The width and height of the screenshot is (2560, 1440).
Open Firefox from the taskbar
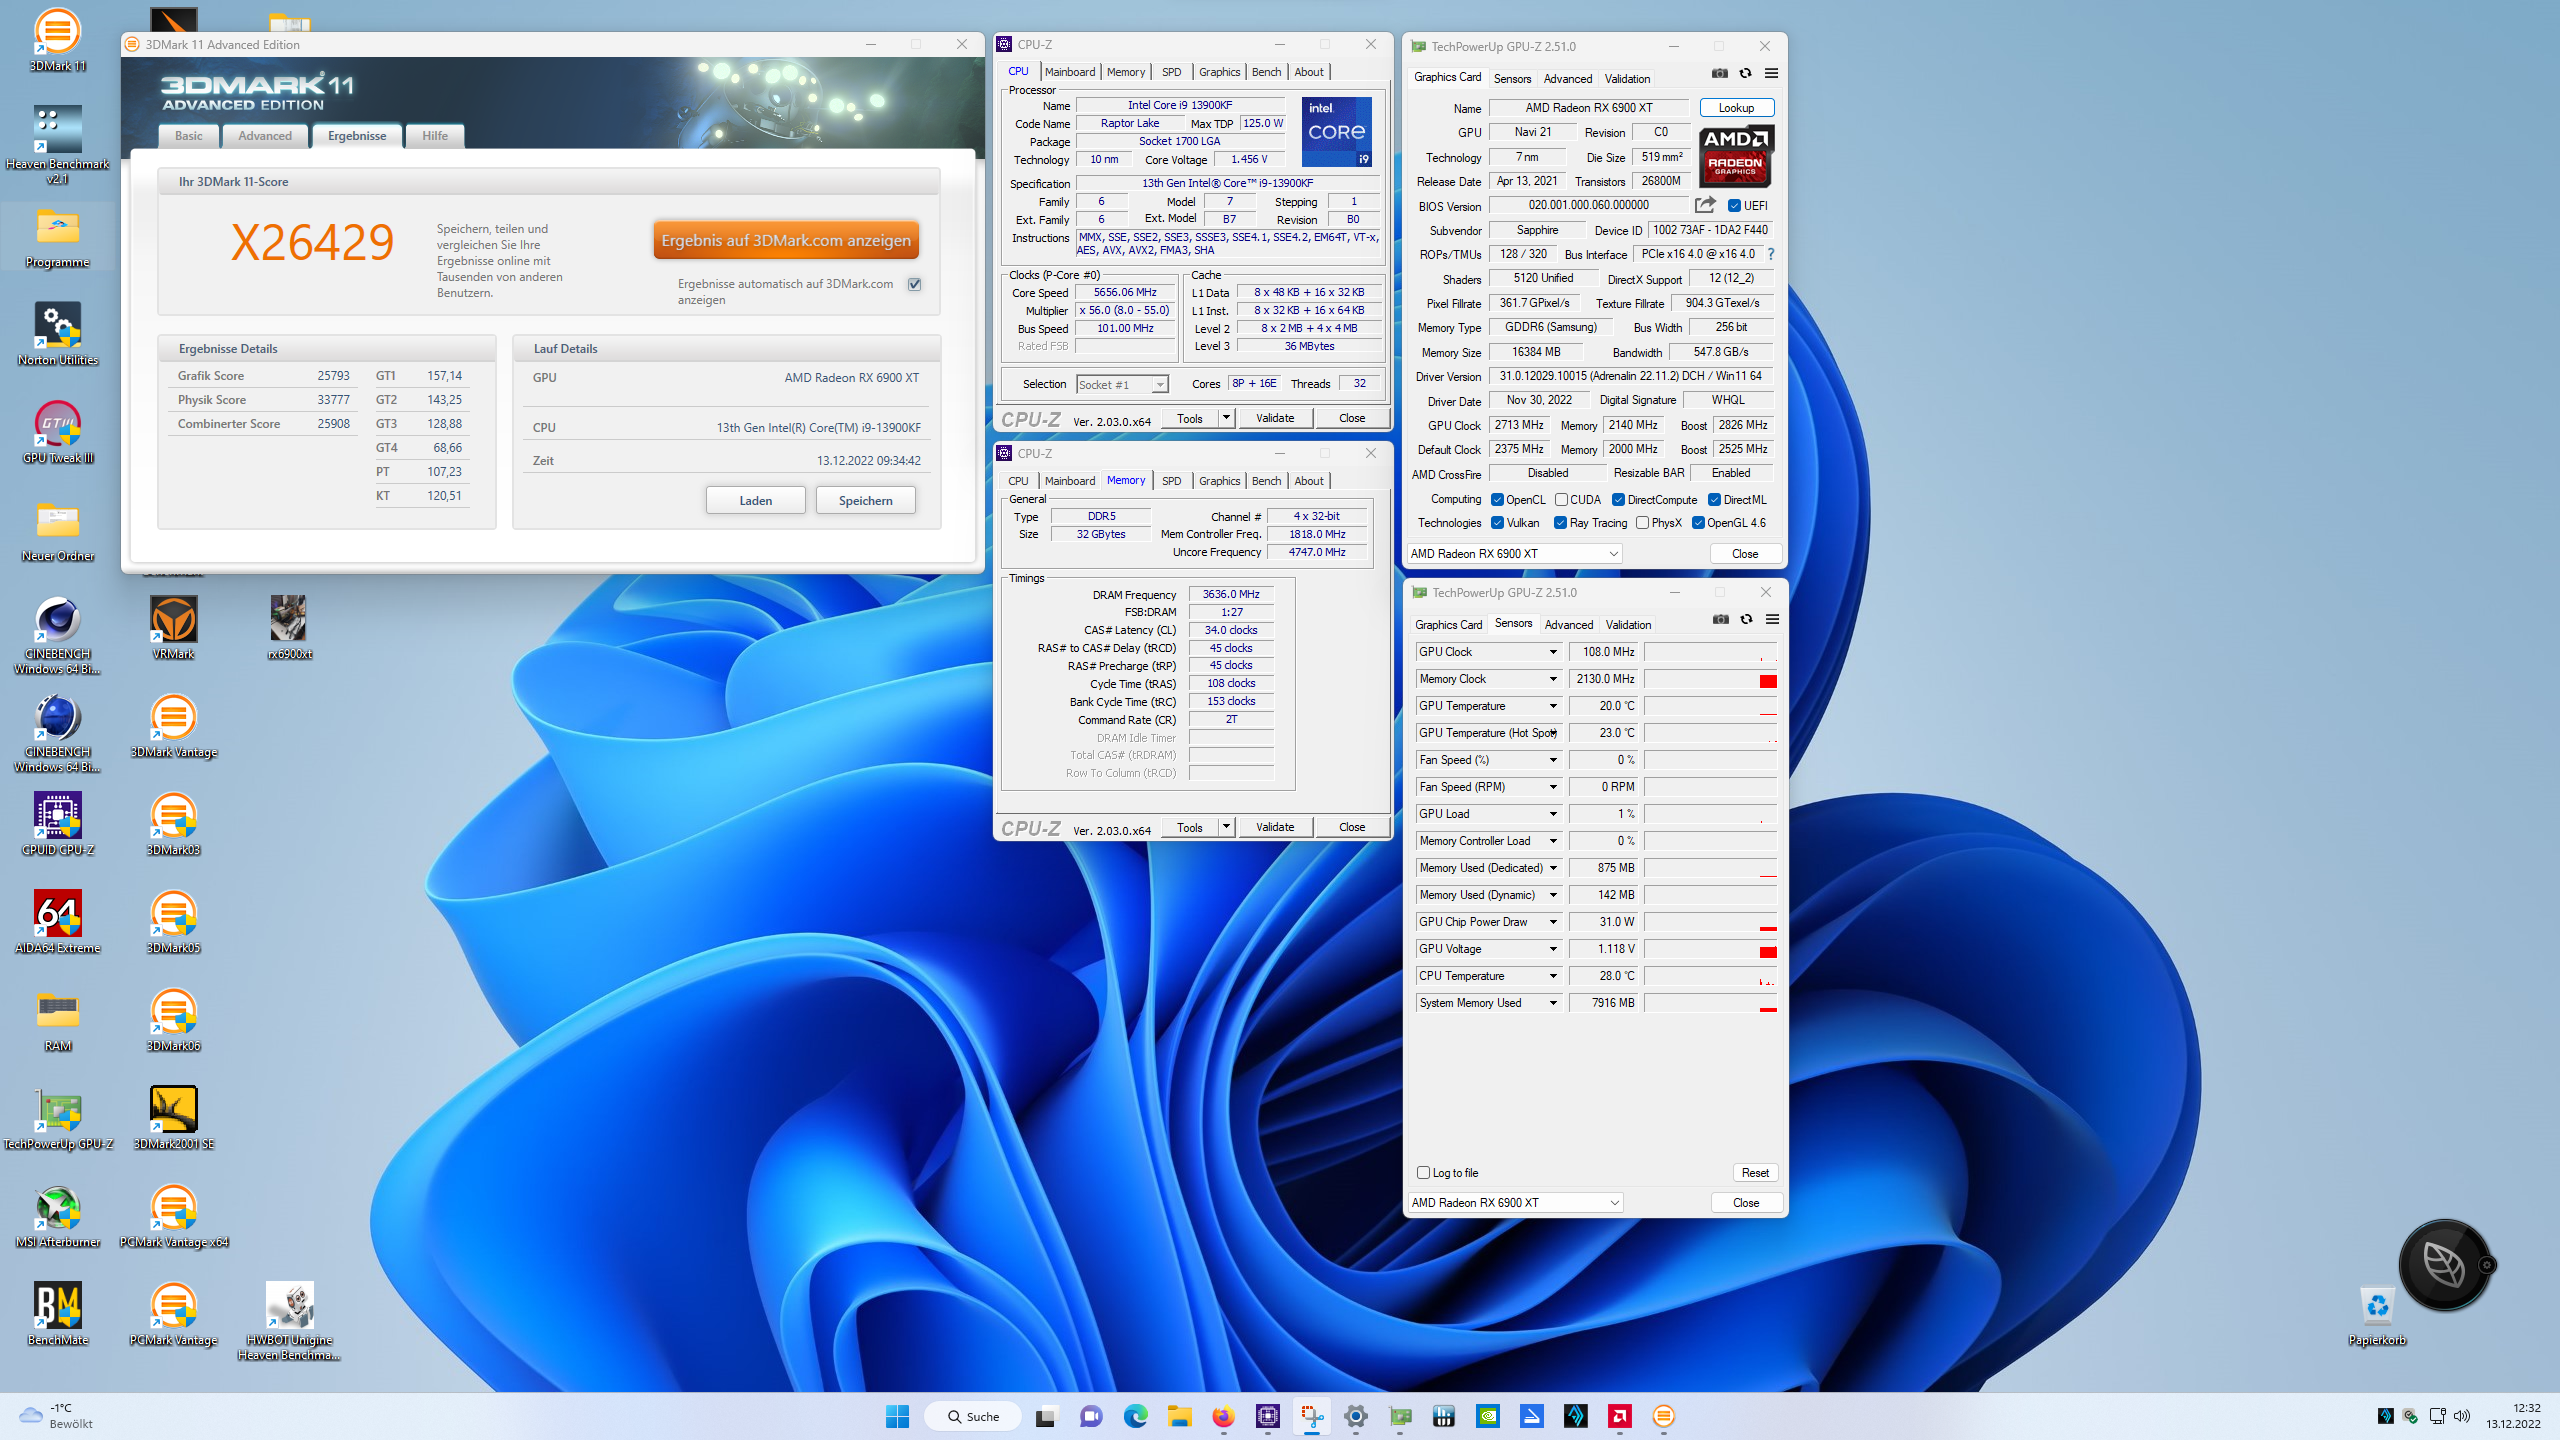1223,1416
